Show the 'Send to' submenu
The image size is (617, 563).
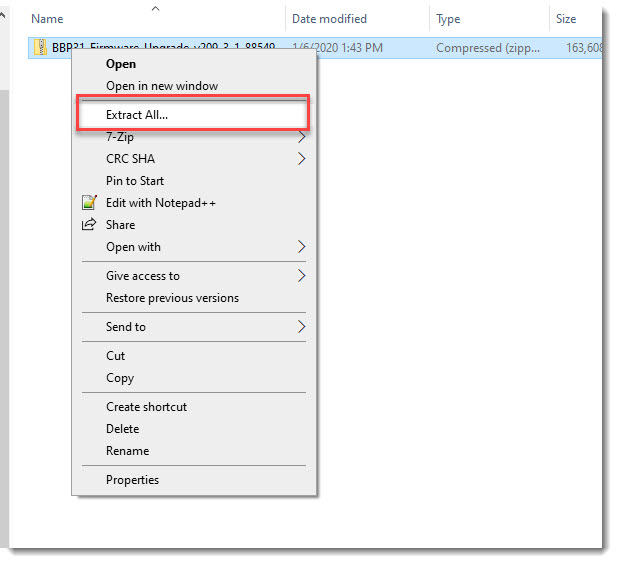[301, 327]
